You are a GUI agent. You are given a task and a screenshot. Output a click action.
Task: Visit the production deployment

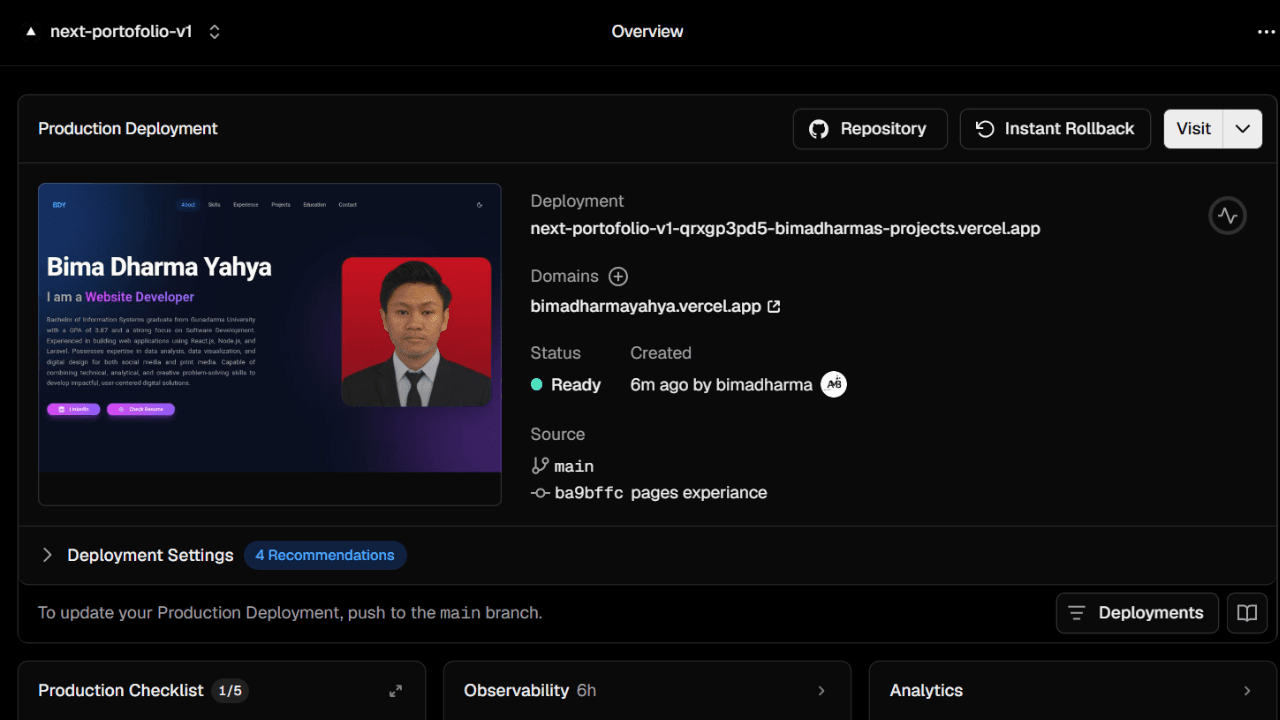tap(1193, 129)
